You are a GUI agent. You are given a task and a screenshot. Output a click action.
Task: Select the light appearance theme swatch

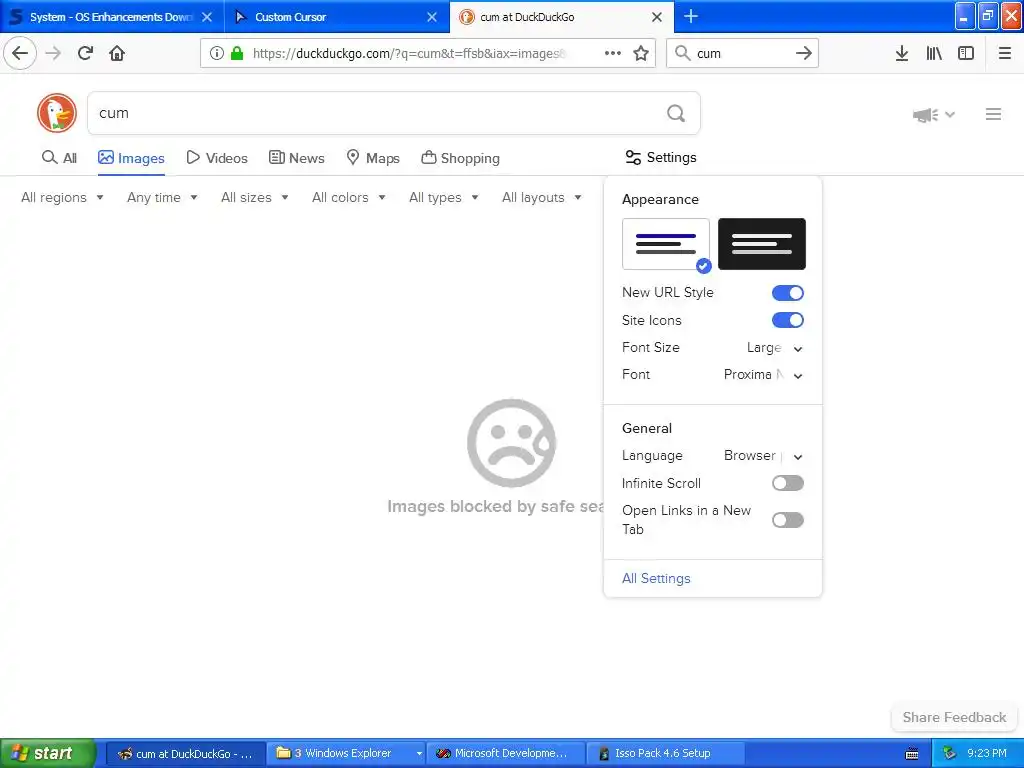665,244
